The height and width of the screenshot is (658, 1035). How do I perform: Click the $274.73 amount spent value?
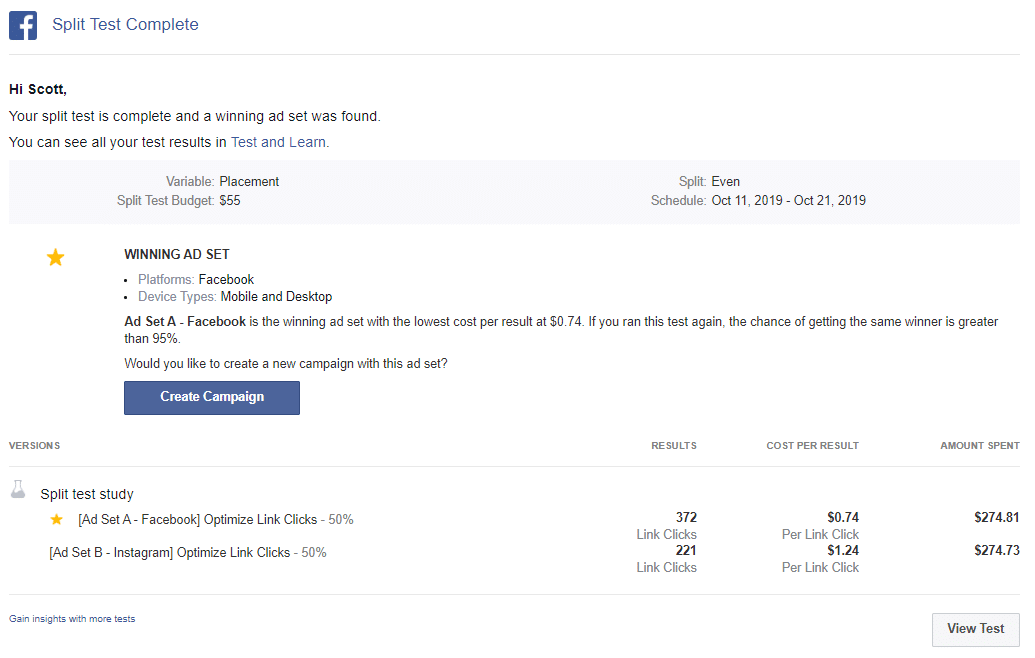click(x=997, y=550)
